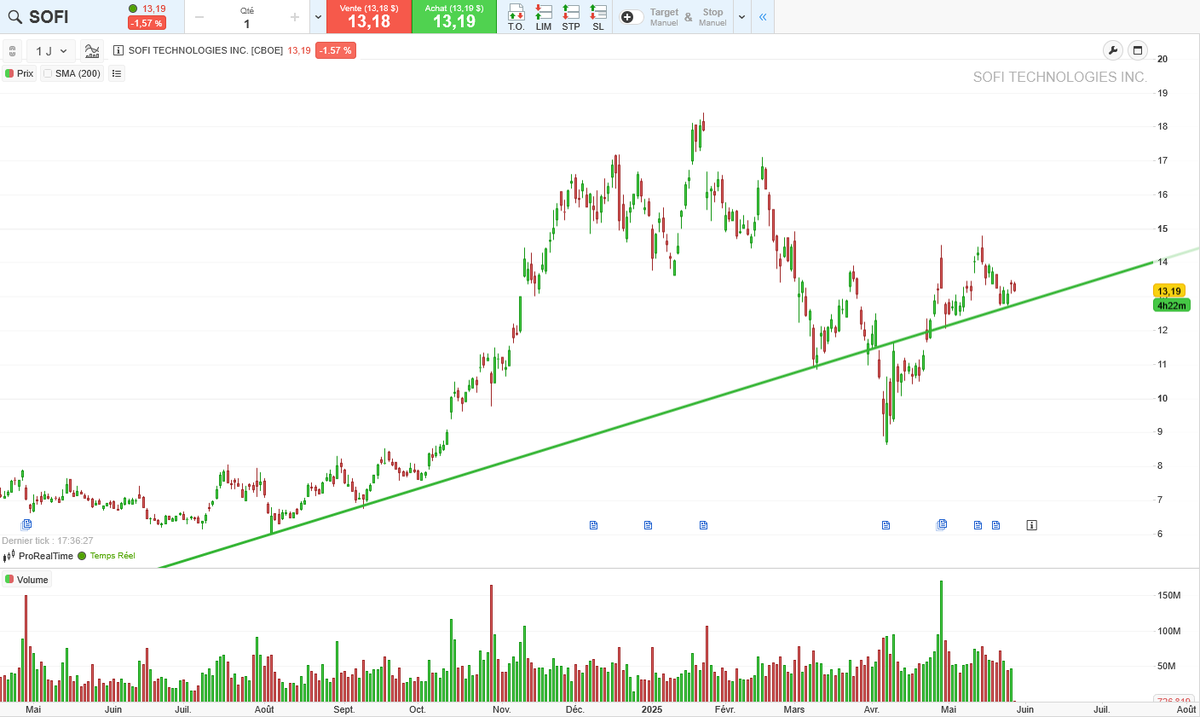Select the T.O. order type icon
The height and width of the screenshot is (717, 1200).
pos(516,17)
